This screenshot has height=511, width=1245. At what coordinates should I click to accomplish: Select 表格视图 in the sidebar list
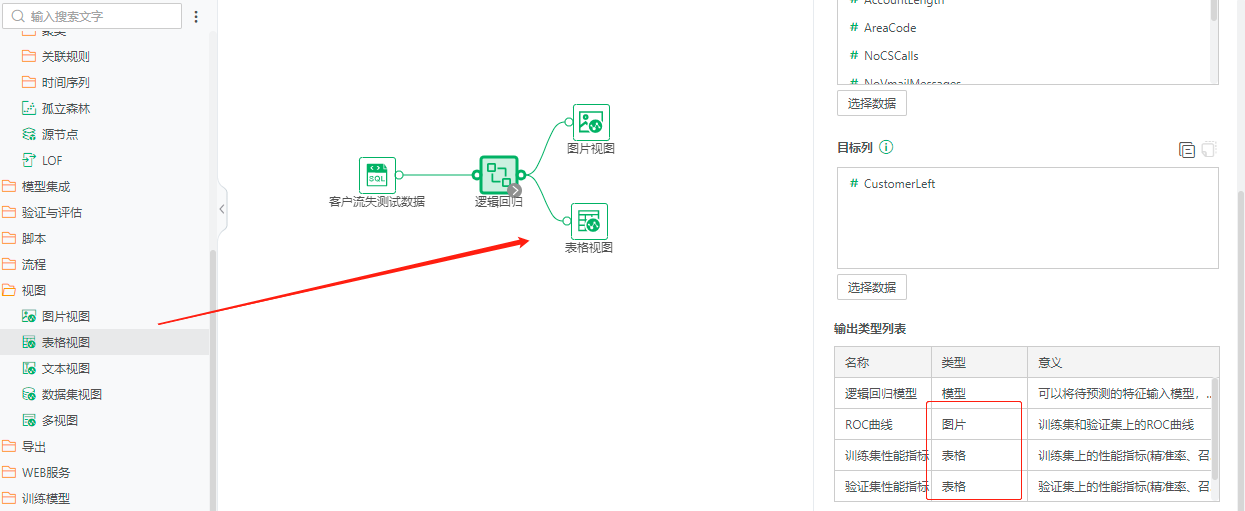click(x=65, y=342)
